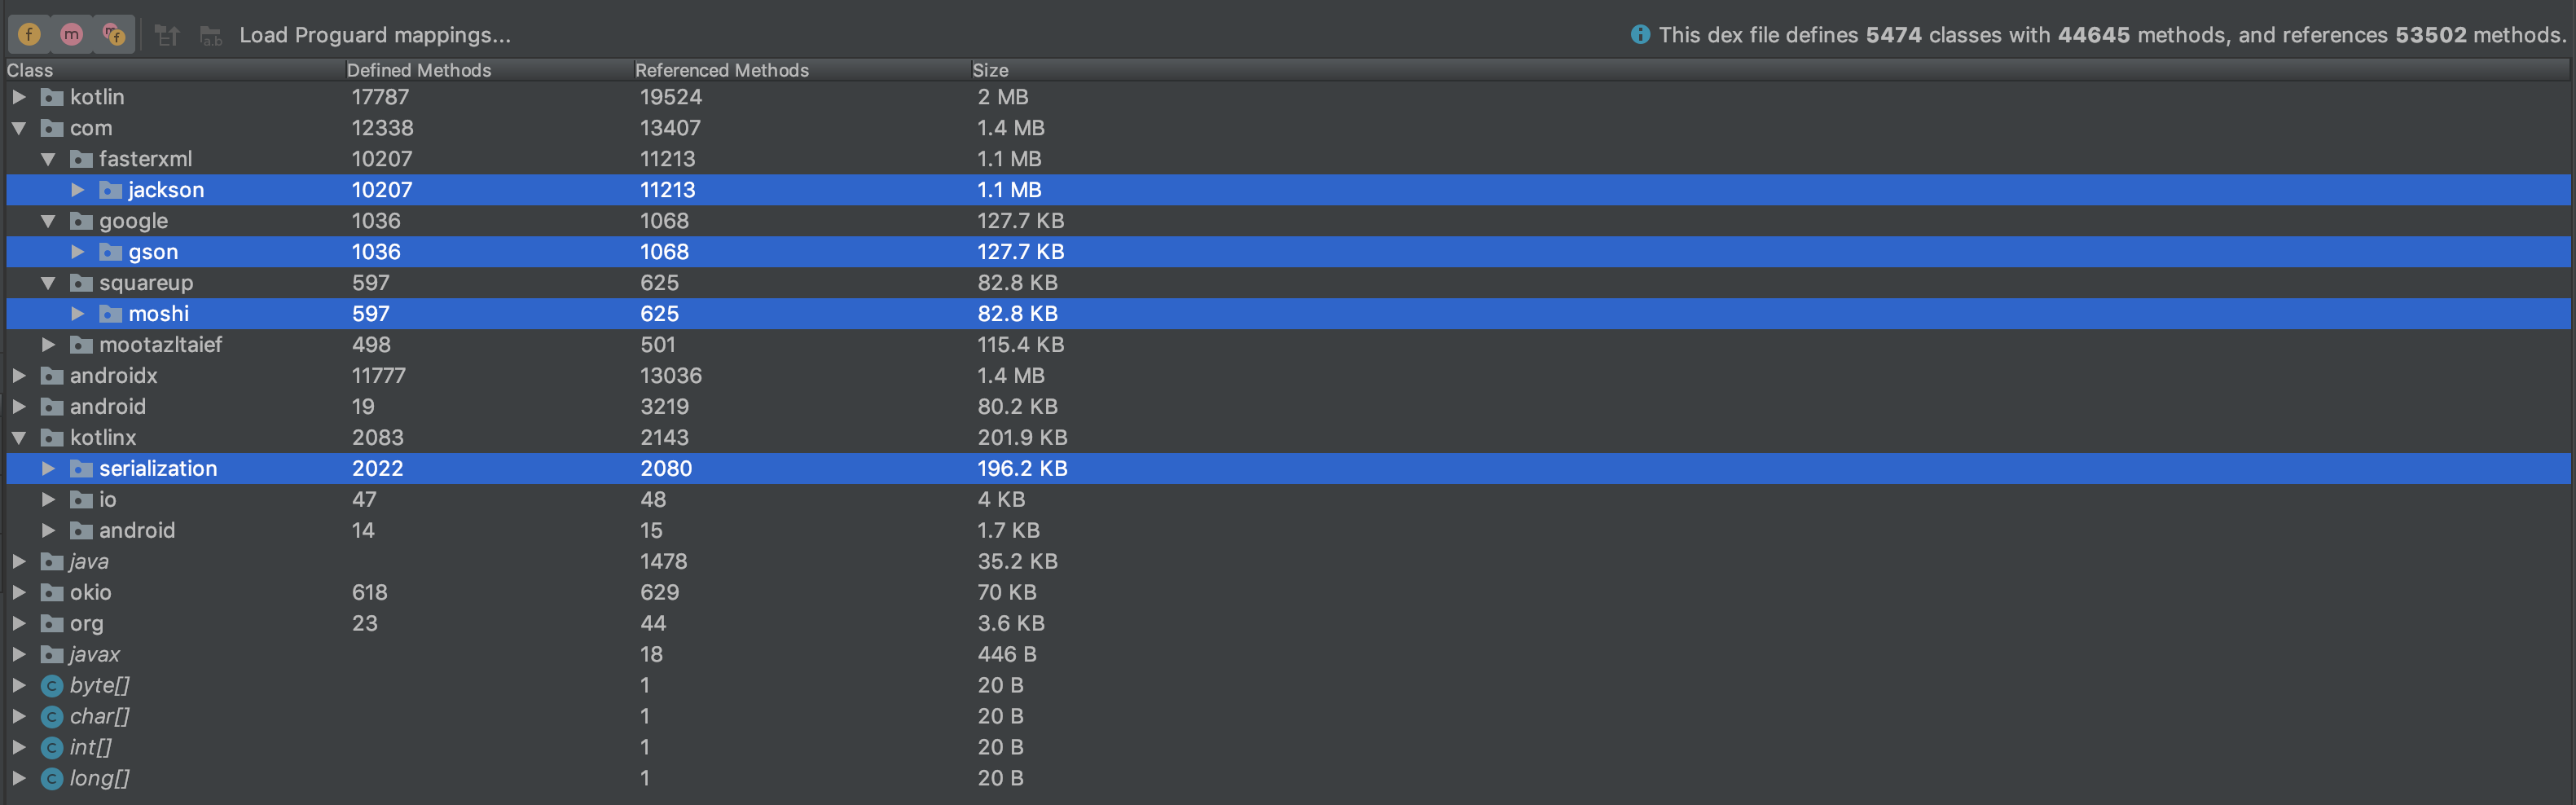
Task: Click the google folder icon
Action: 81,221
